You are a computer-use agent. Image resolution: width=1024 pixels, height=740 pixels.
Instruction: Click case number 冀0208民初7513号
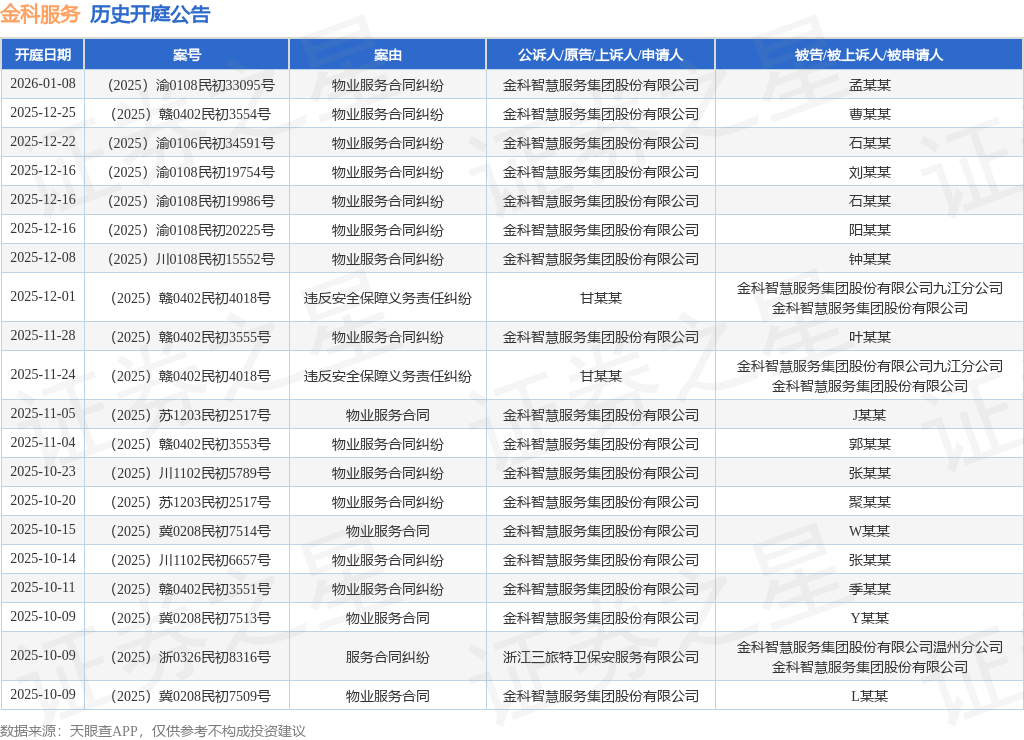tap(191, 618)
